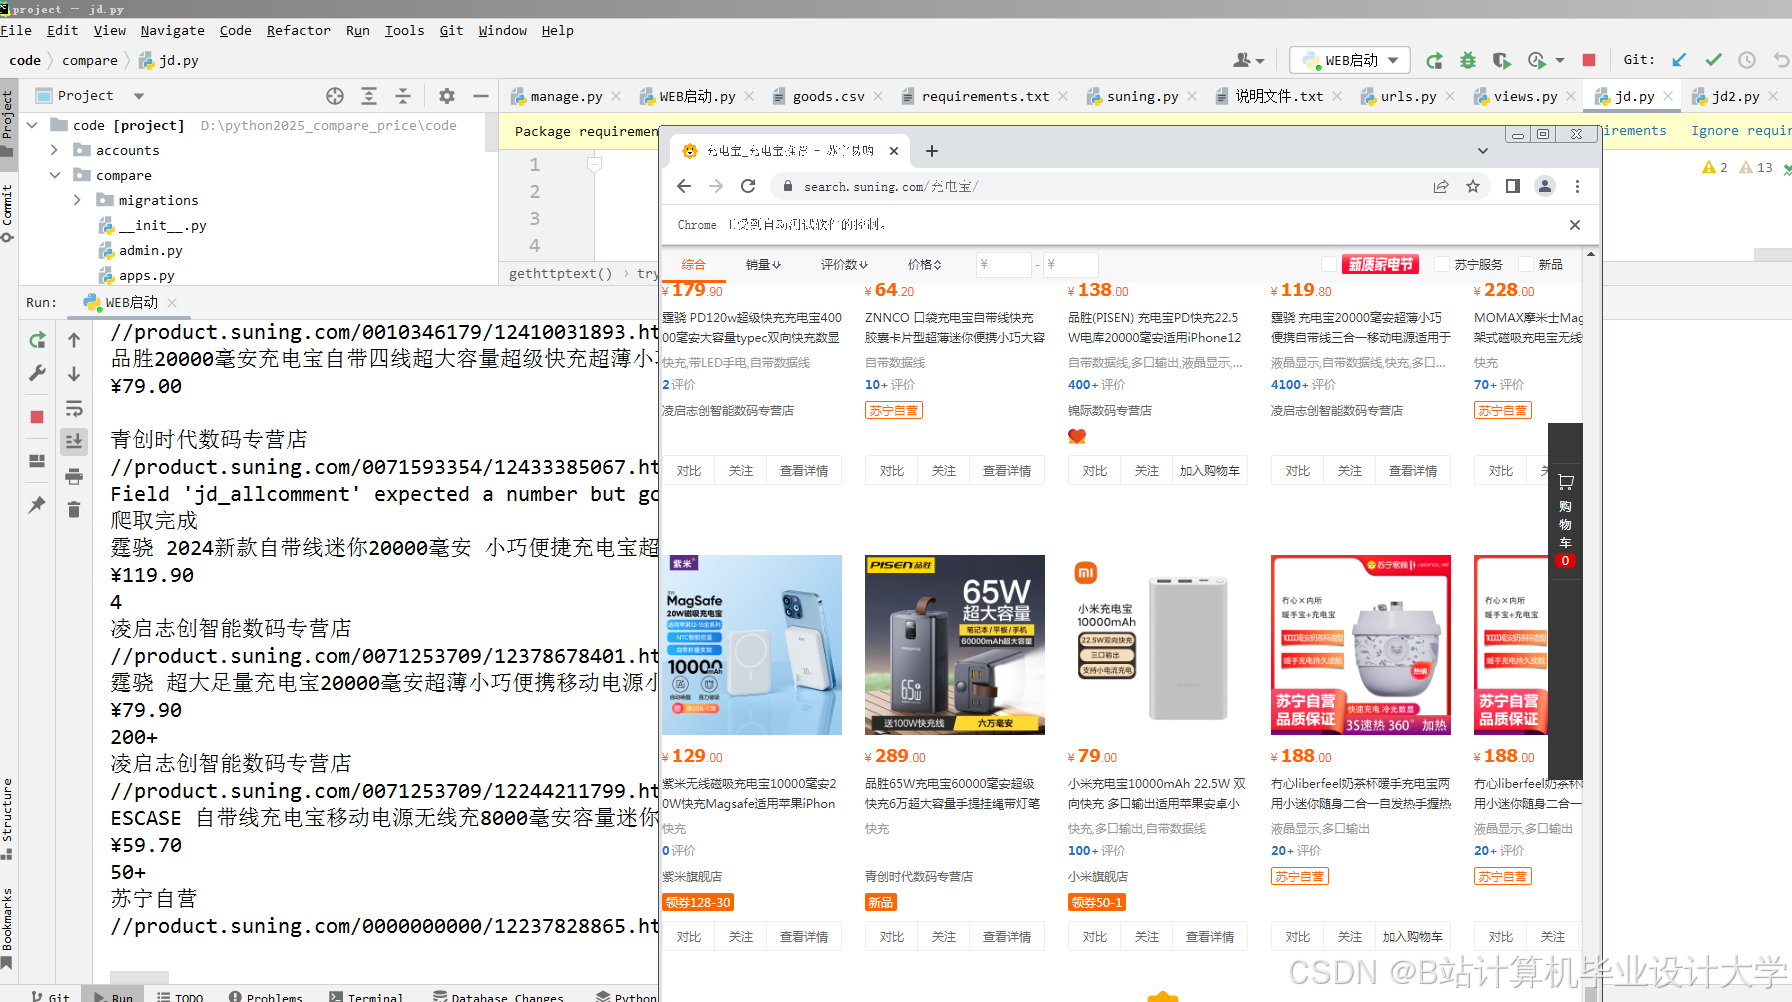Click the Ignore requirements link
Screen dimensions: 1792x1002
pos(1740,131)
